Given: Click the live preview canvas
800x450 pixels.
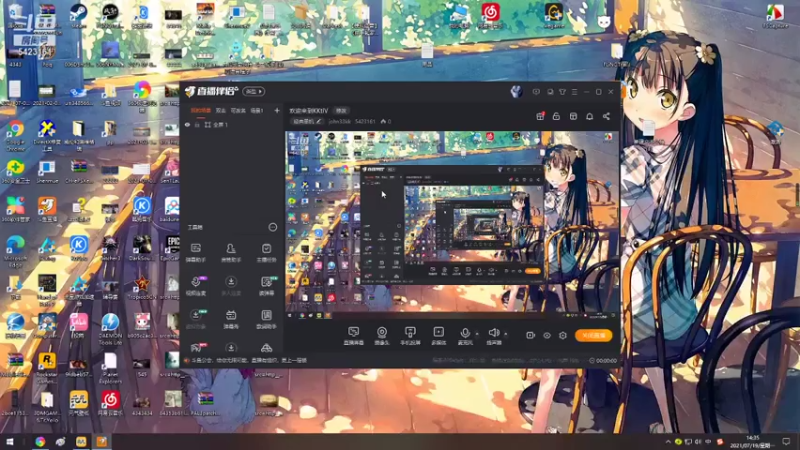Looking at the screenshot, I should click(x=452, y=226).
